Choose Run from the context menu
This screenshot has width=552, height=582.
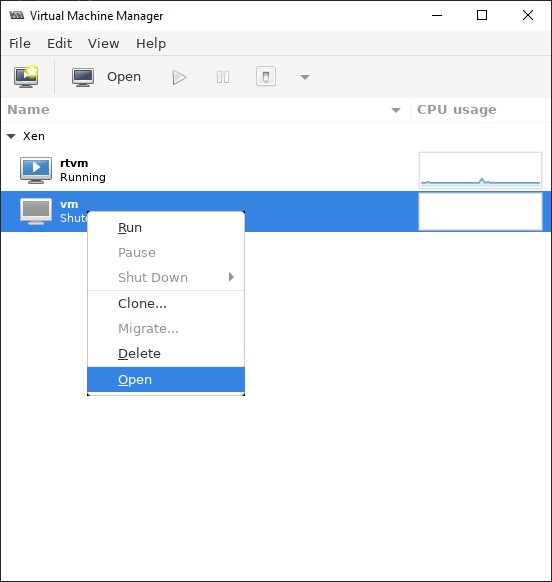pyautogui.click(x=166, y=228)
